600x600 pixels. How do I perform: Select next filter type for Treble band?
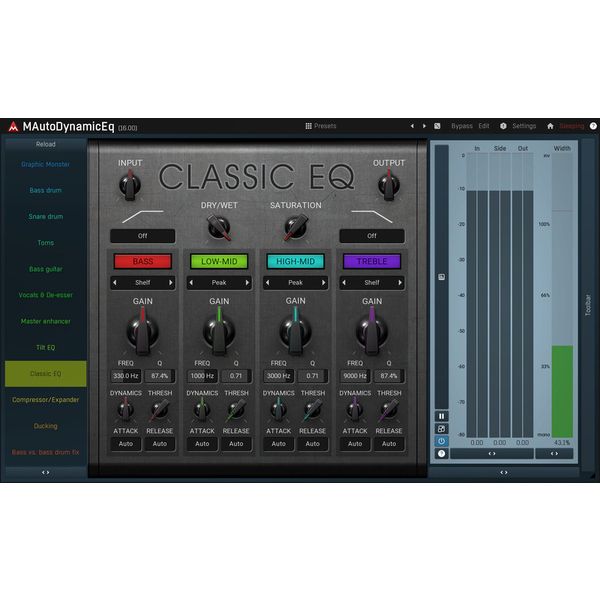pos(400,283)
